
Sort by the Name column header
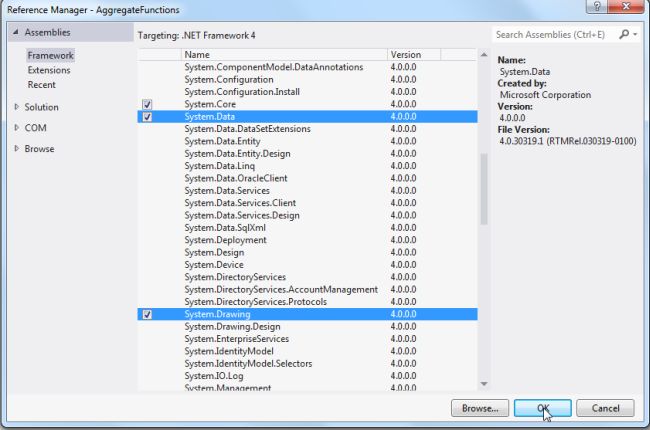(284, 55)
